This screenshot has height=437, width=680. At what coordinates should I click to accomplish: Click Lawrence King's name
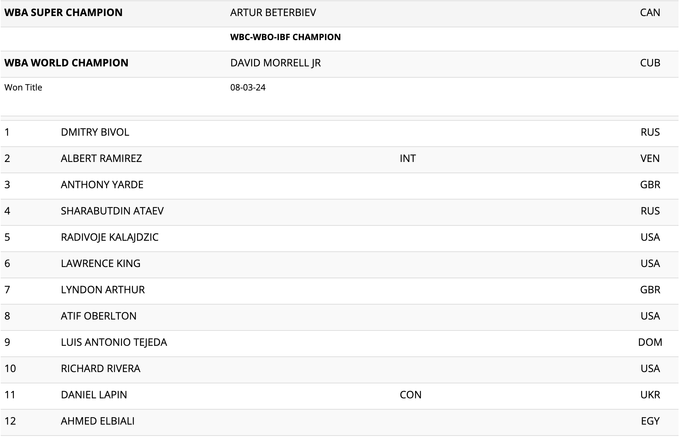click(x=100, y=264)
